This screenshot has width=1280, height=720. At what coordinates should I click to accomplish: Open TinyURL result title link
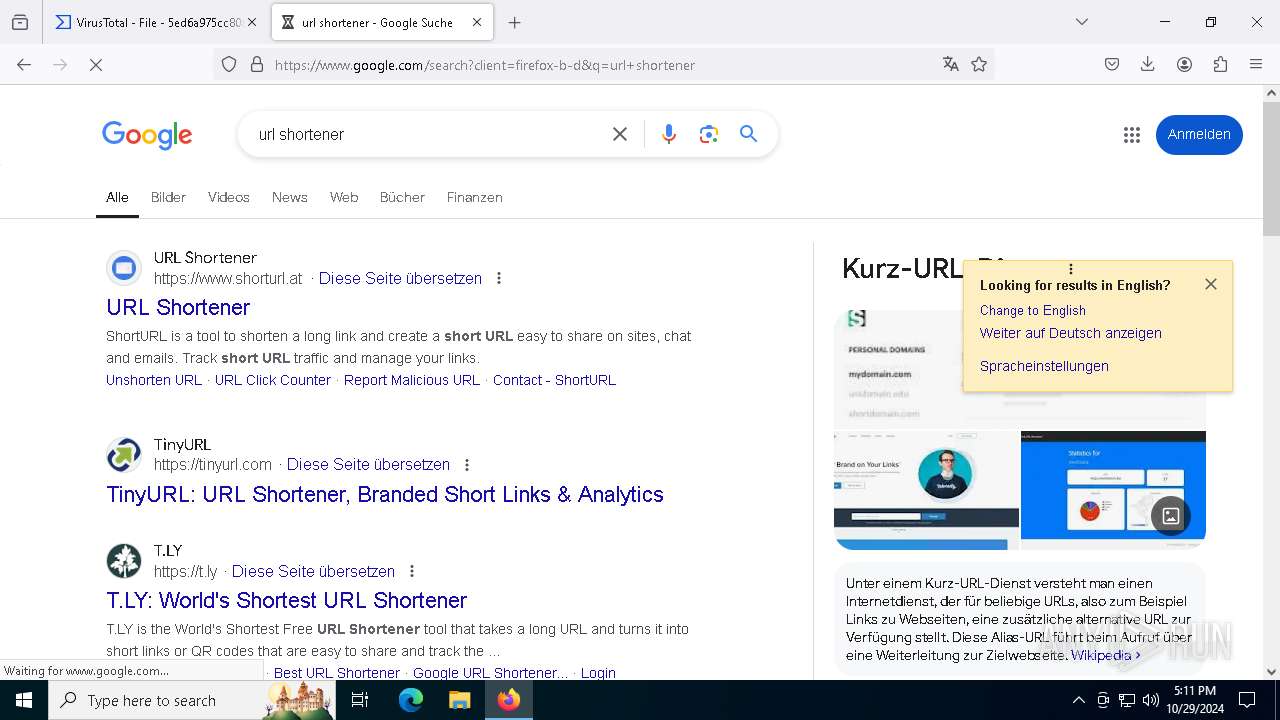385,494
